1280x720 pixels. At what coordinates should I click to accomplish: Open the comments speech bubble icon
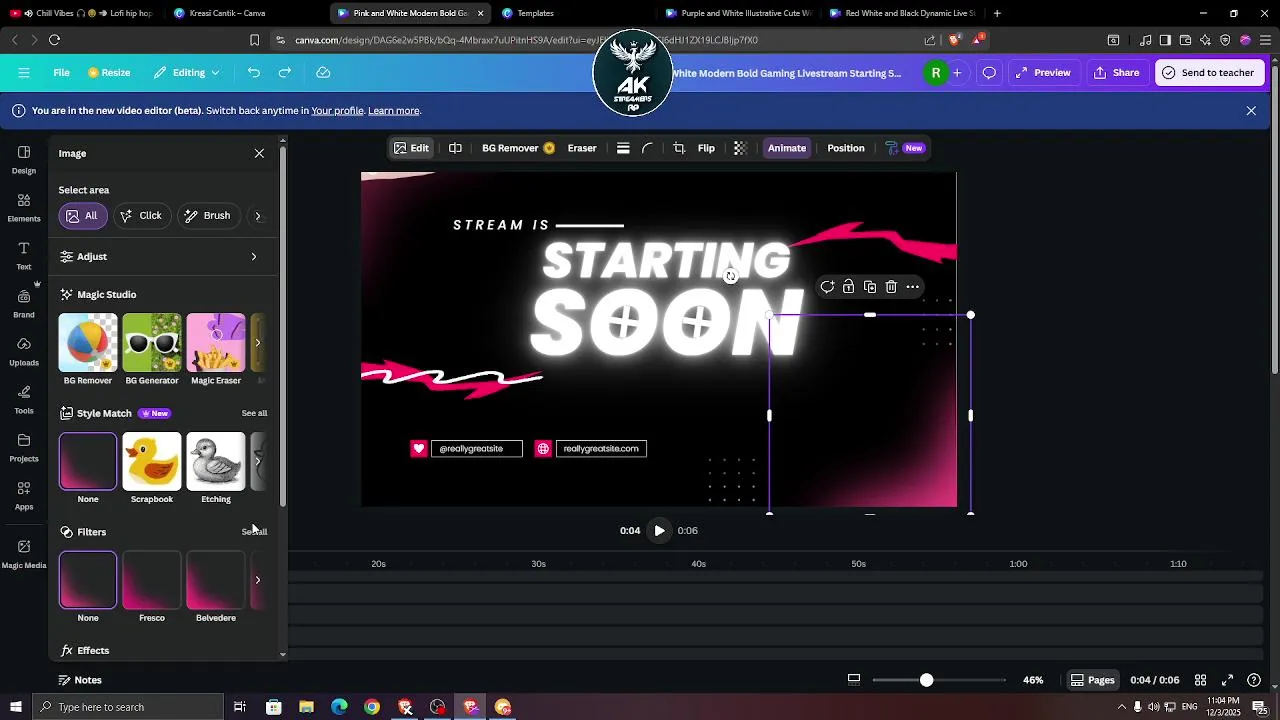click(x=989, y=72)
